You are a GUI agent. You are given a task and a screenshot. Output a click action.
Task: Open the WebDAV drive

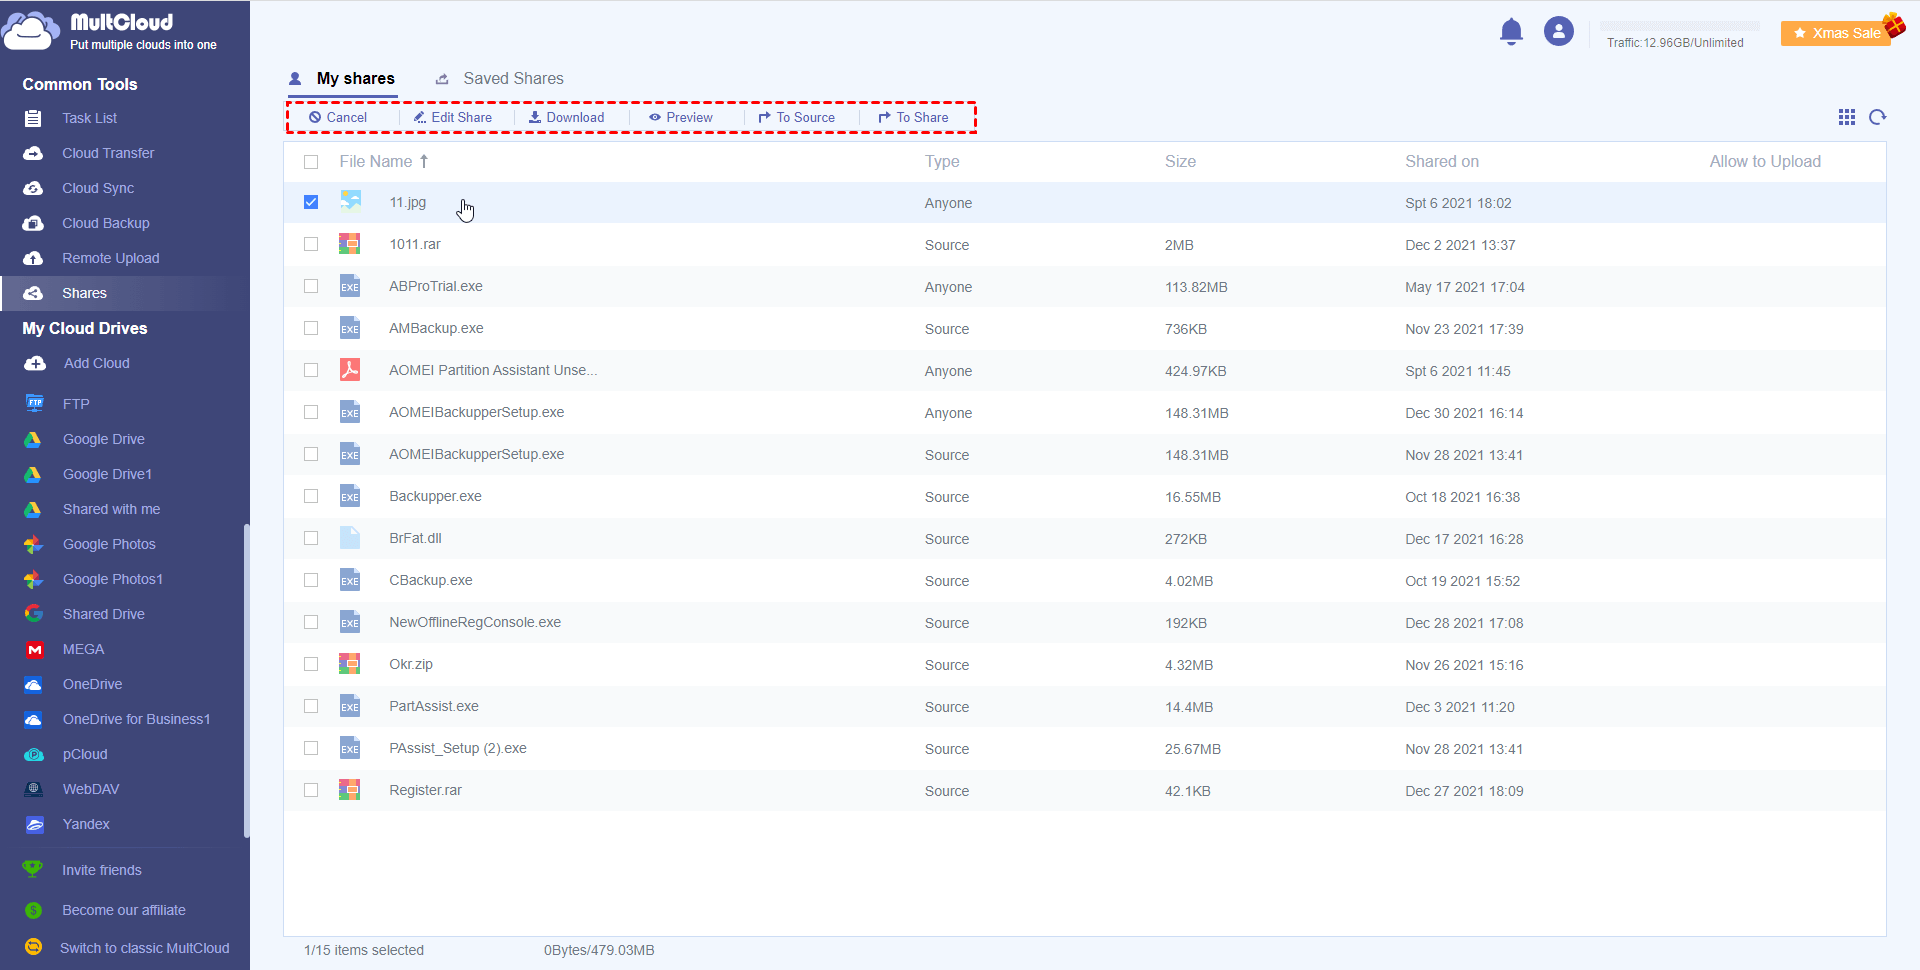pyautogui.click(x=91, y=789)
